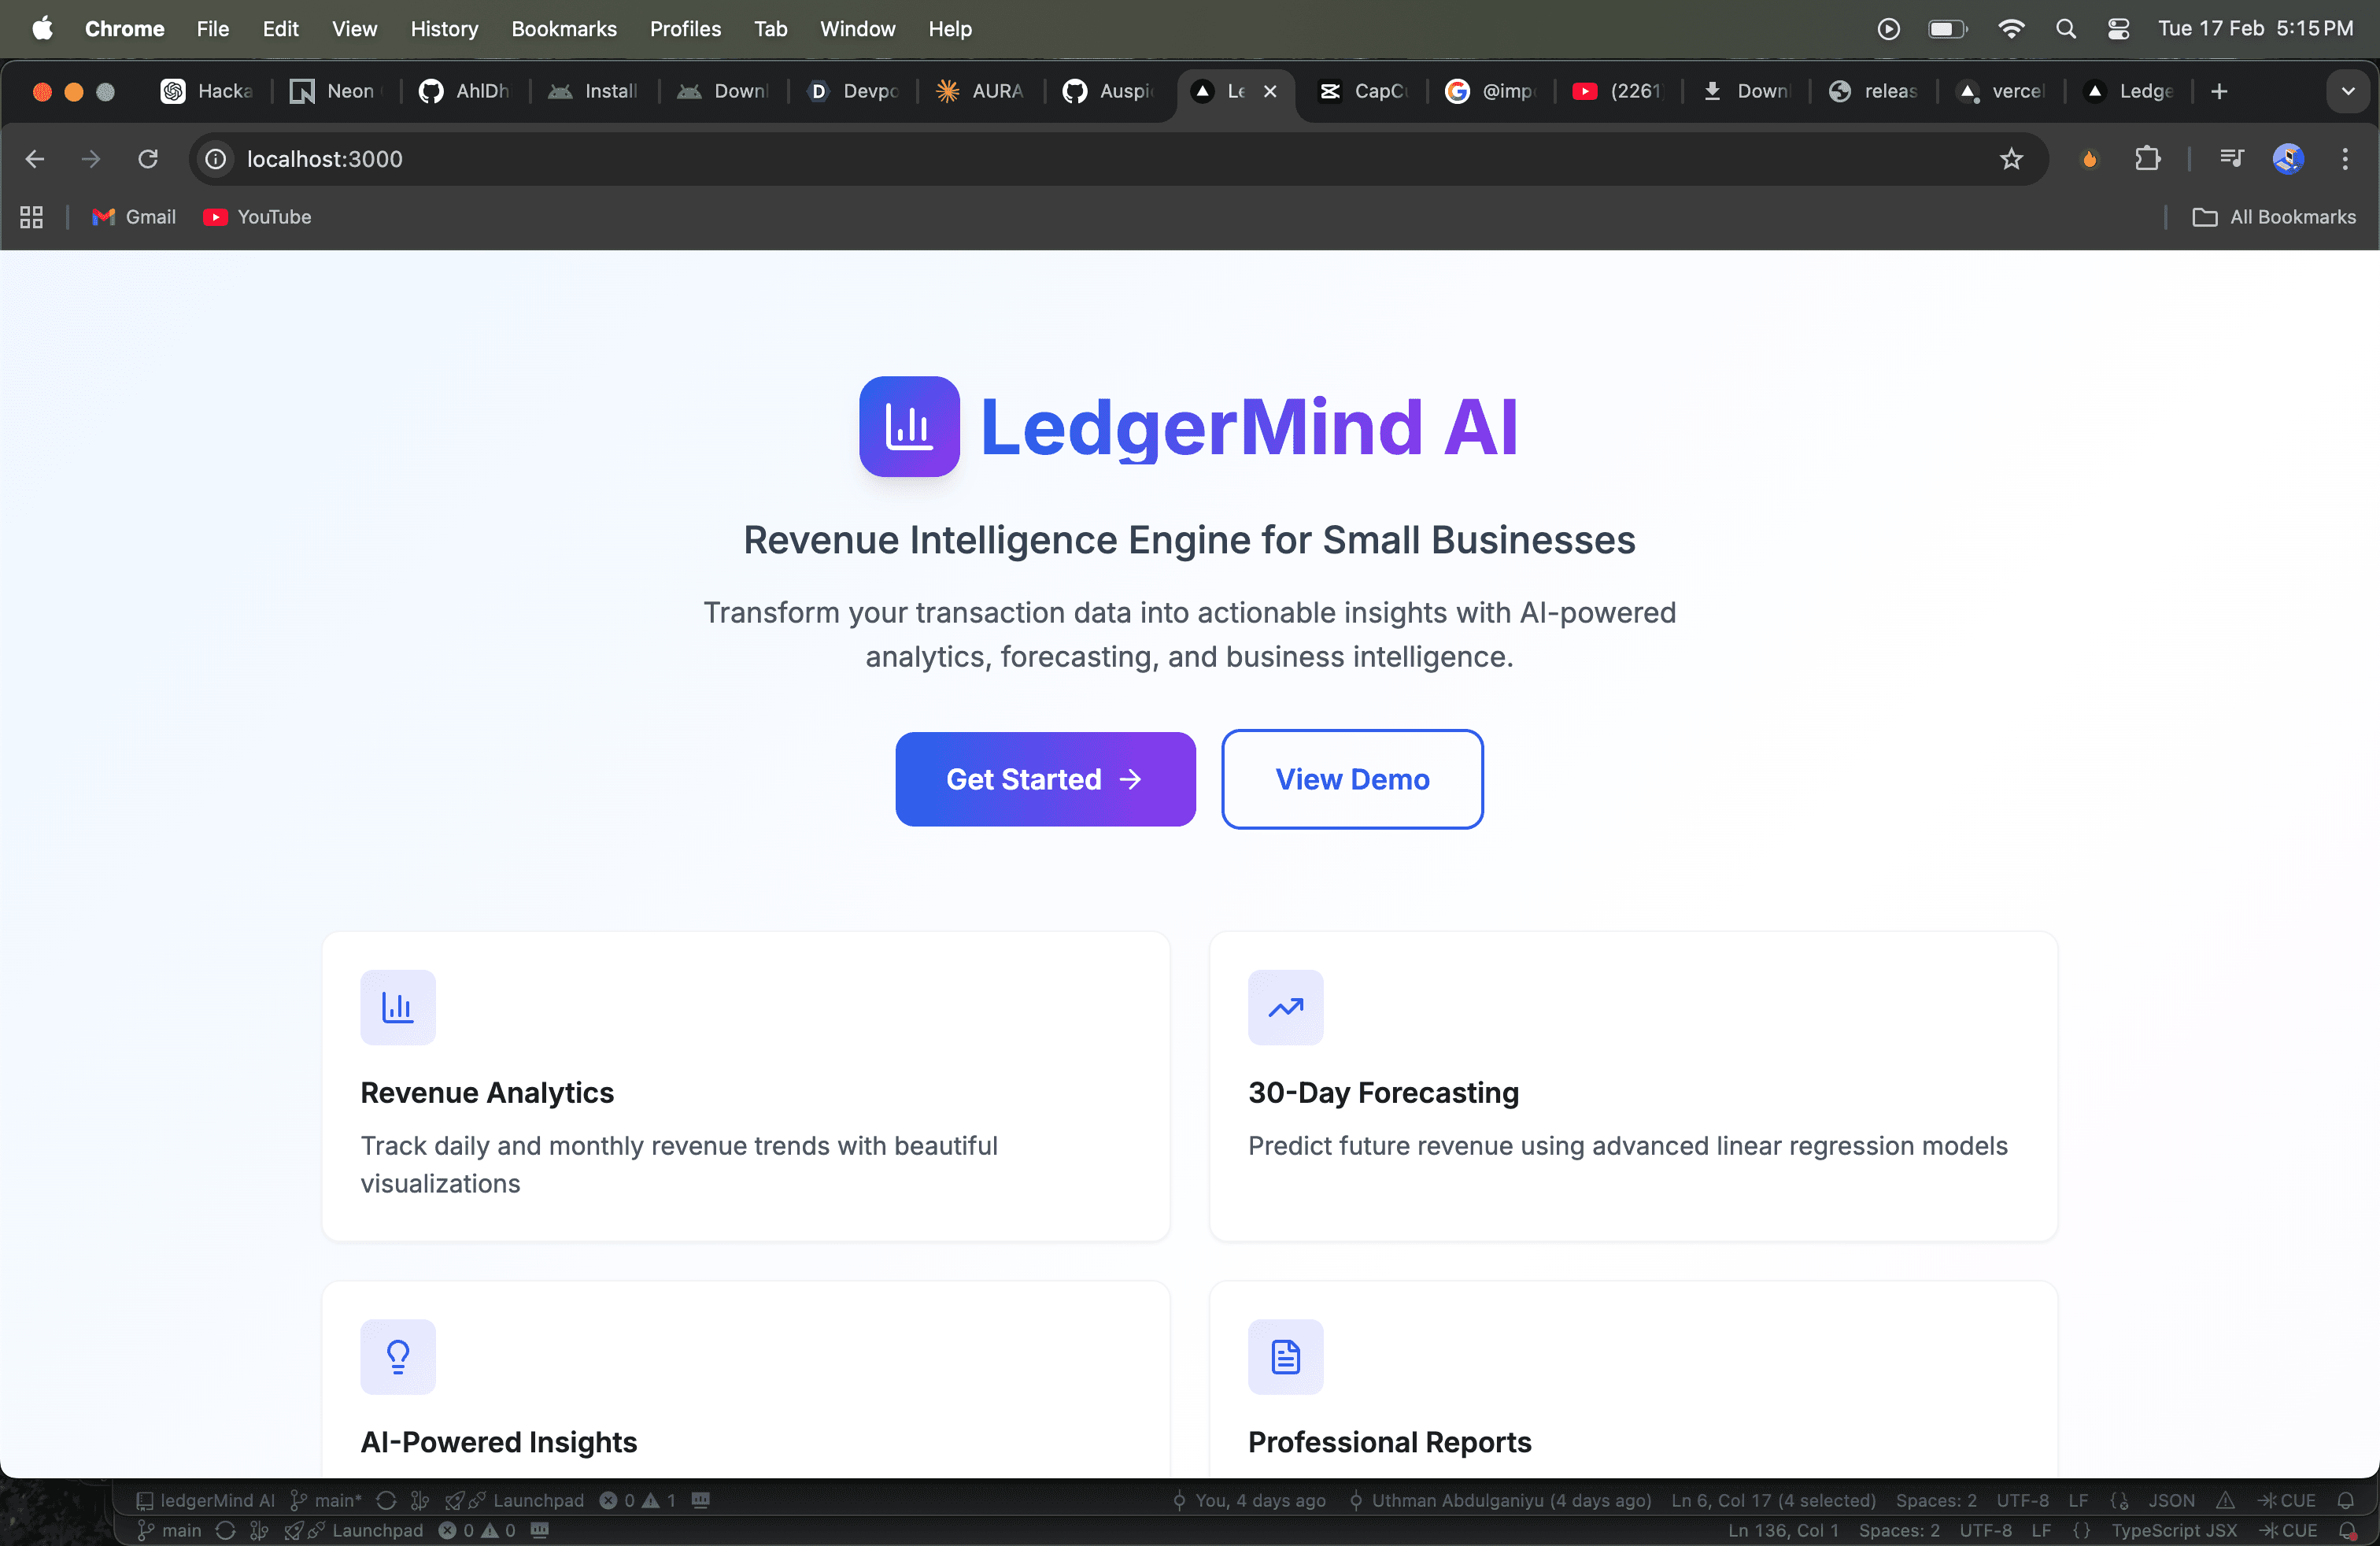Toggle Control Center in the menu bar
2380x1546 pixels.
pyautogui.click(x=2119, y=28)
